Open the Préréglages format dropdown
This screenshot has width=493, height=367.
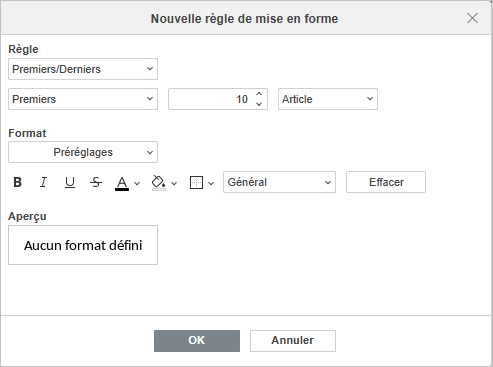[x=83, y=152]
